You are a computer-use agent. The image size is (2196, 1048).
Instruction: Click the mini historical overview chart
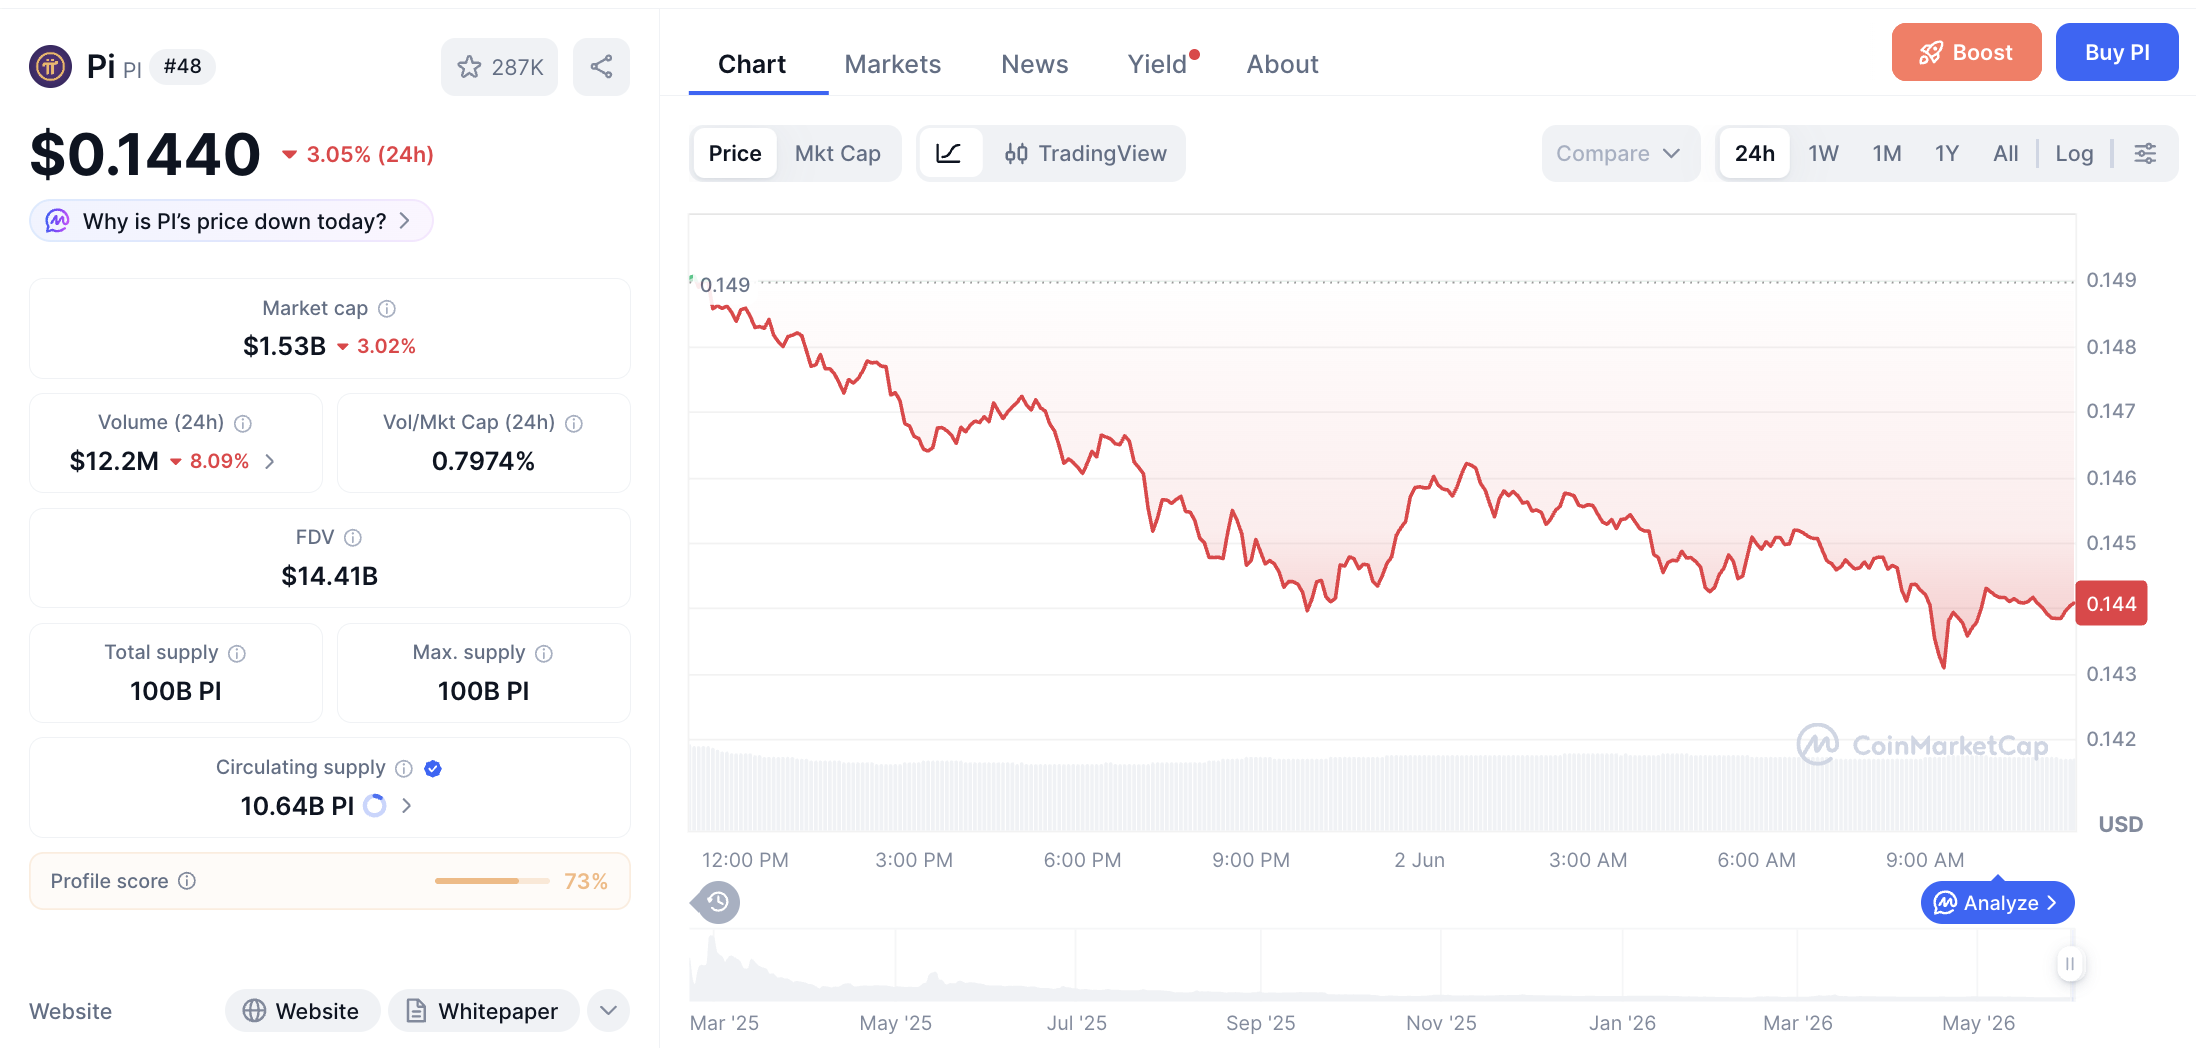[1381, 965]
